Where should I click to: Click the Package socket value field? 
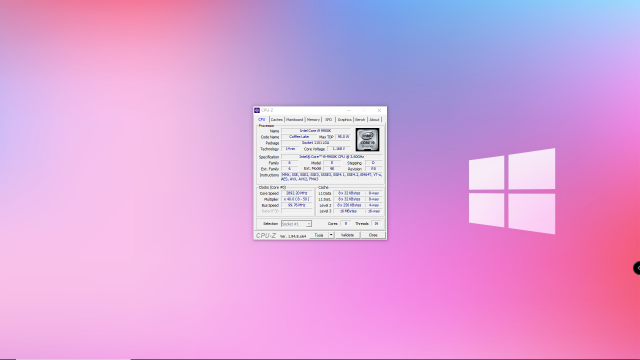pos(316,143)
